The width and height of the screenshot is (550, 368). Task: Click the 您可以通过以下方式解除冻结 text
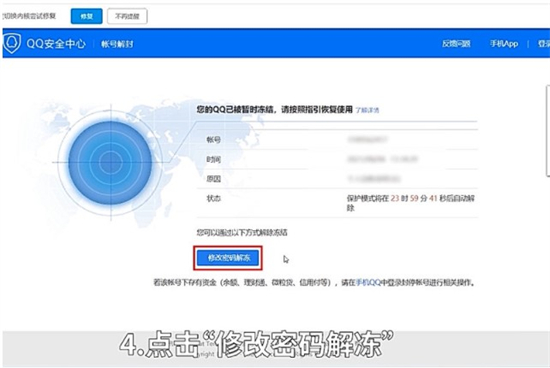242,232
